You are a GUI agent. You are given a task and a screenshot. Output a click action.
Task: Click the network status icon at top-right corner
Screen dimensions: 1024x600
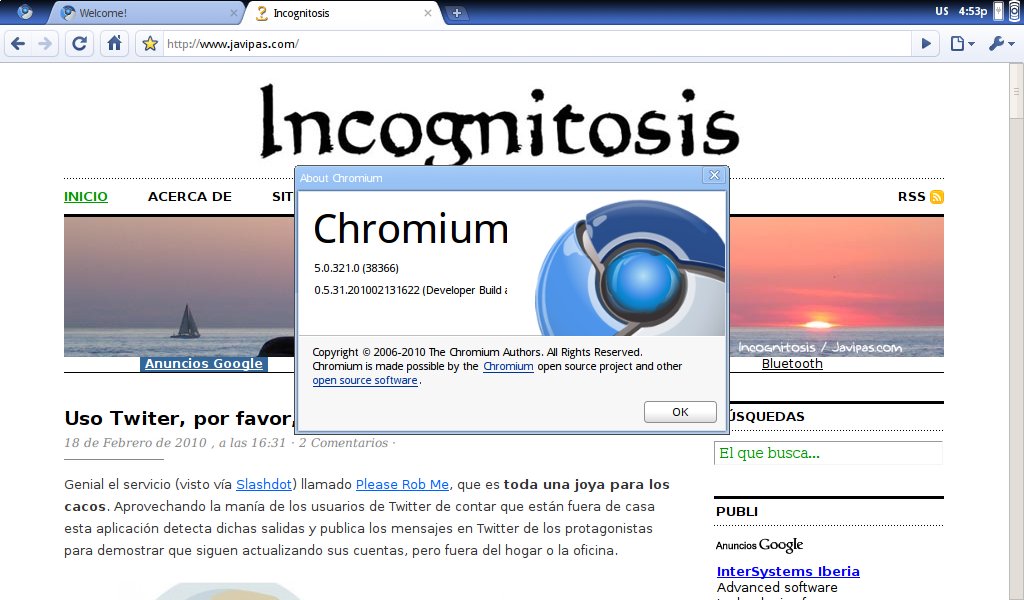(1016, 11)
